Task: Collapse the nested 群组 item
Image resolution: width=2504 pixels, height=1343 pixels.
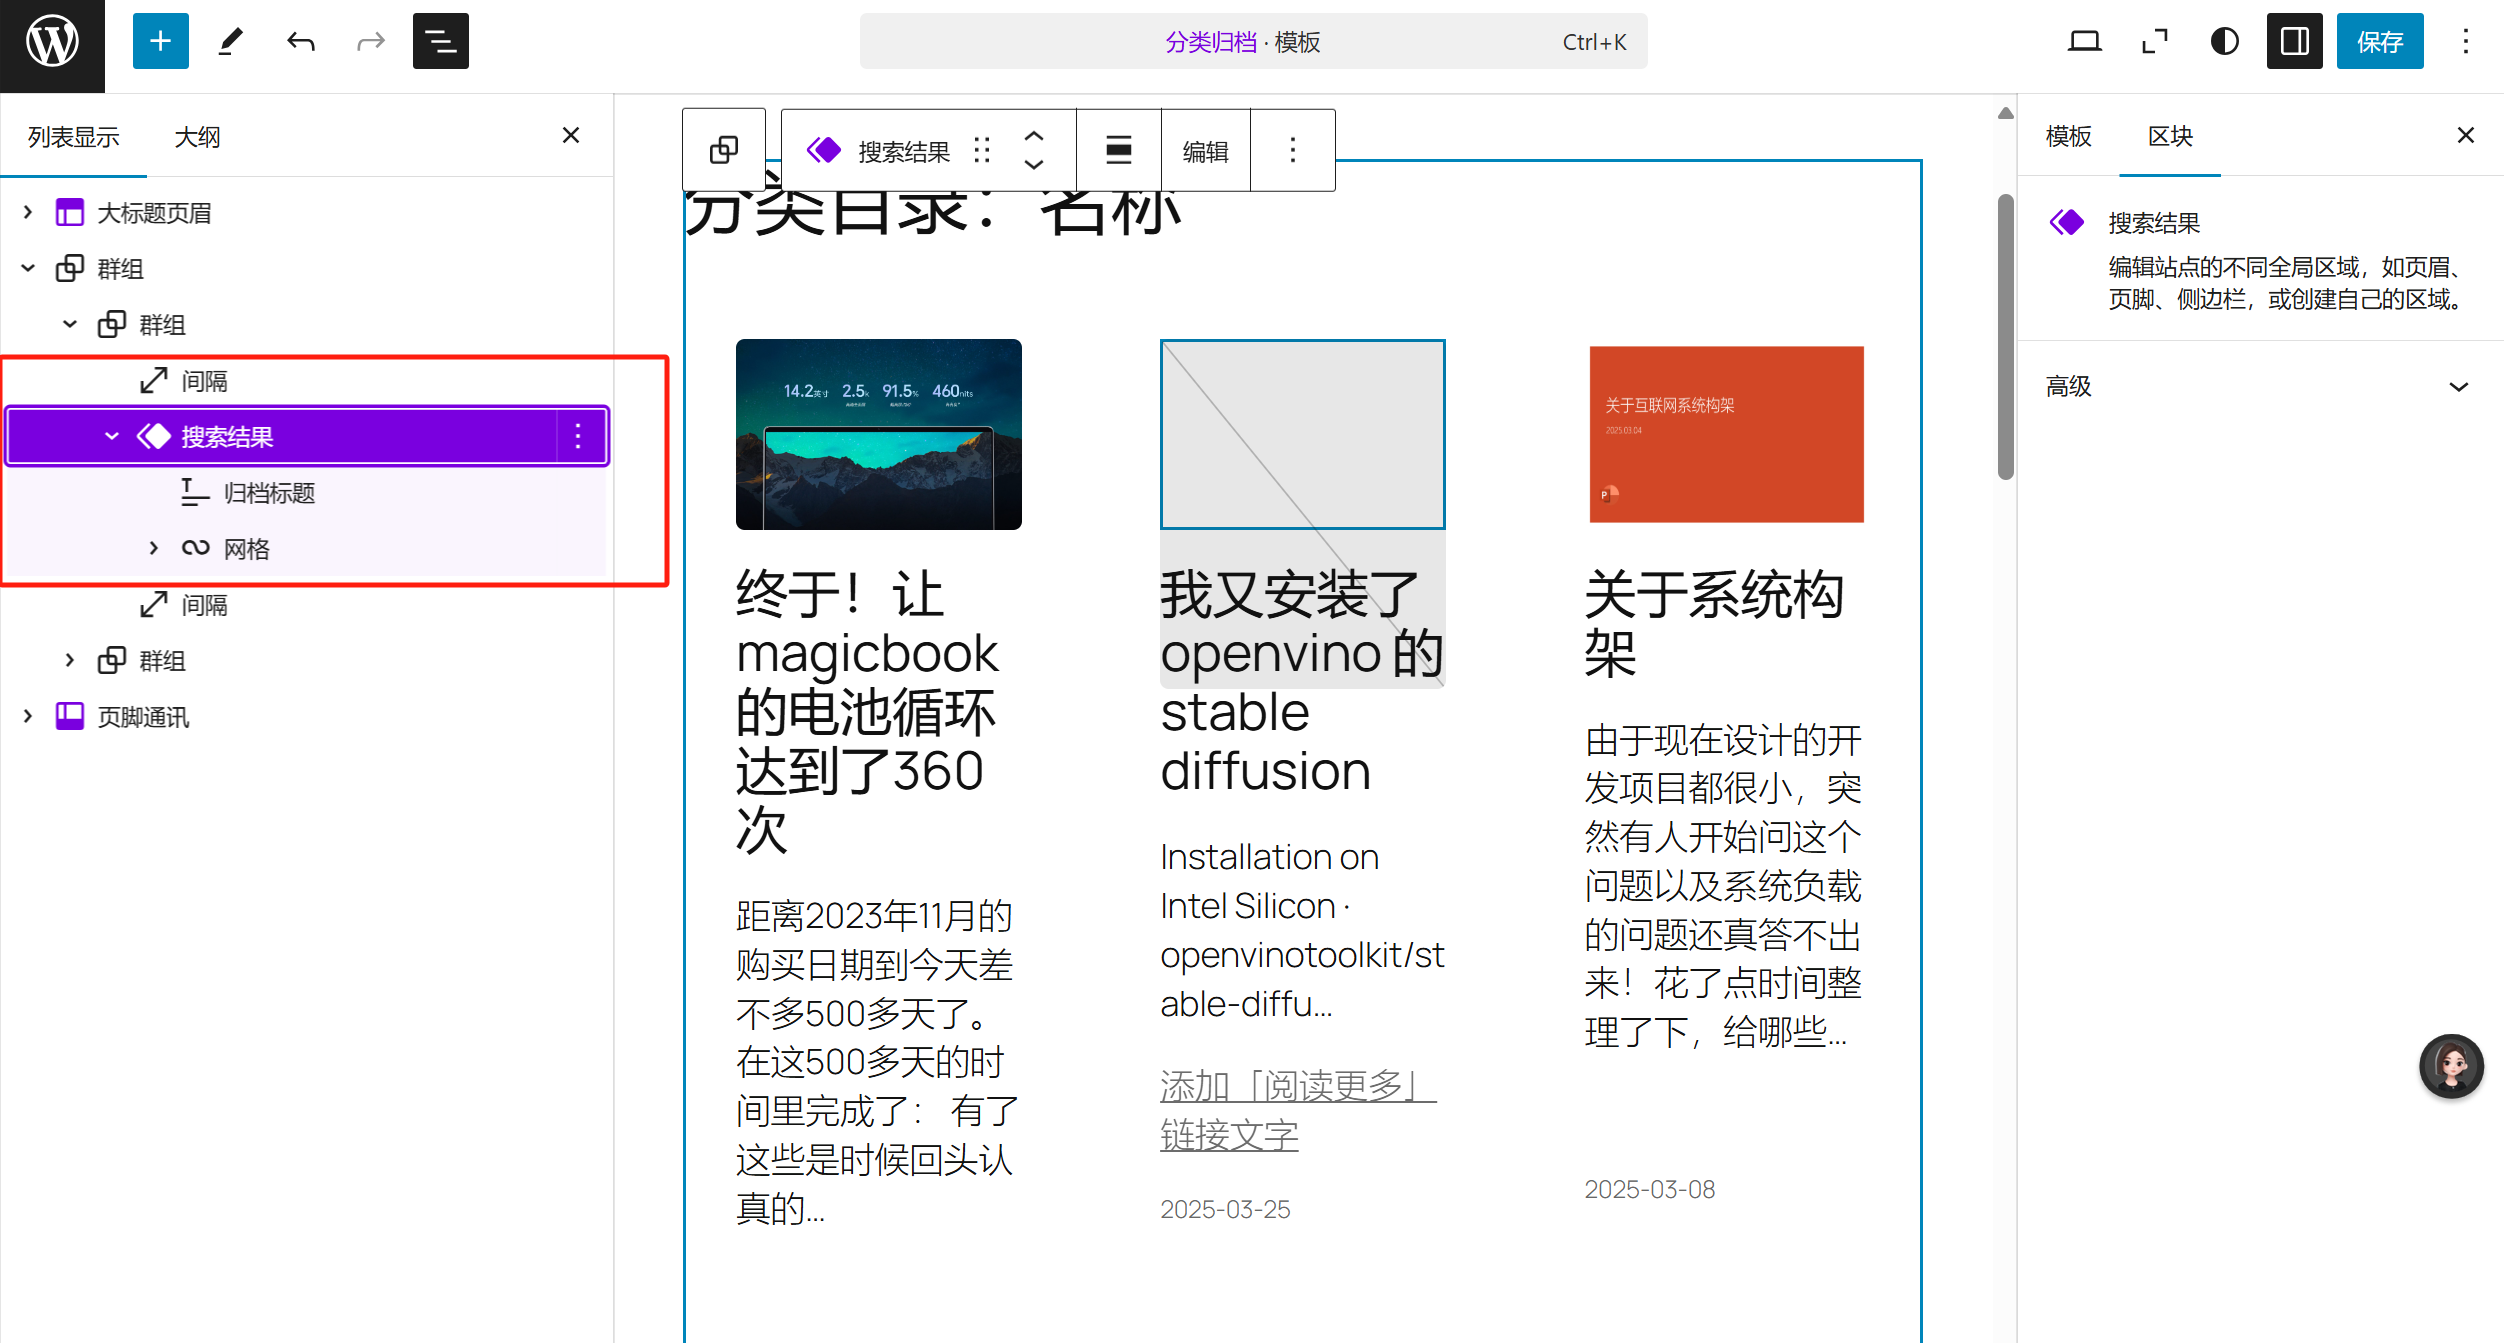Action: [70, 324]
